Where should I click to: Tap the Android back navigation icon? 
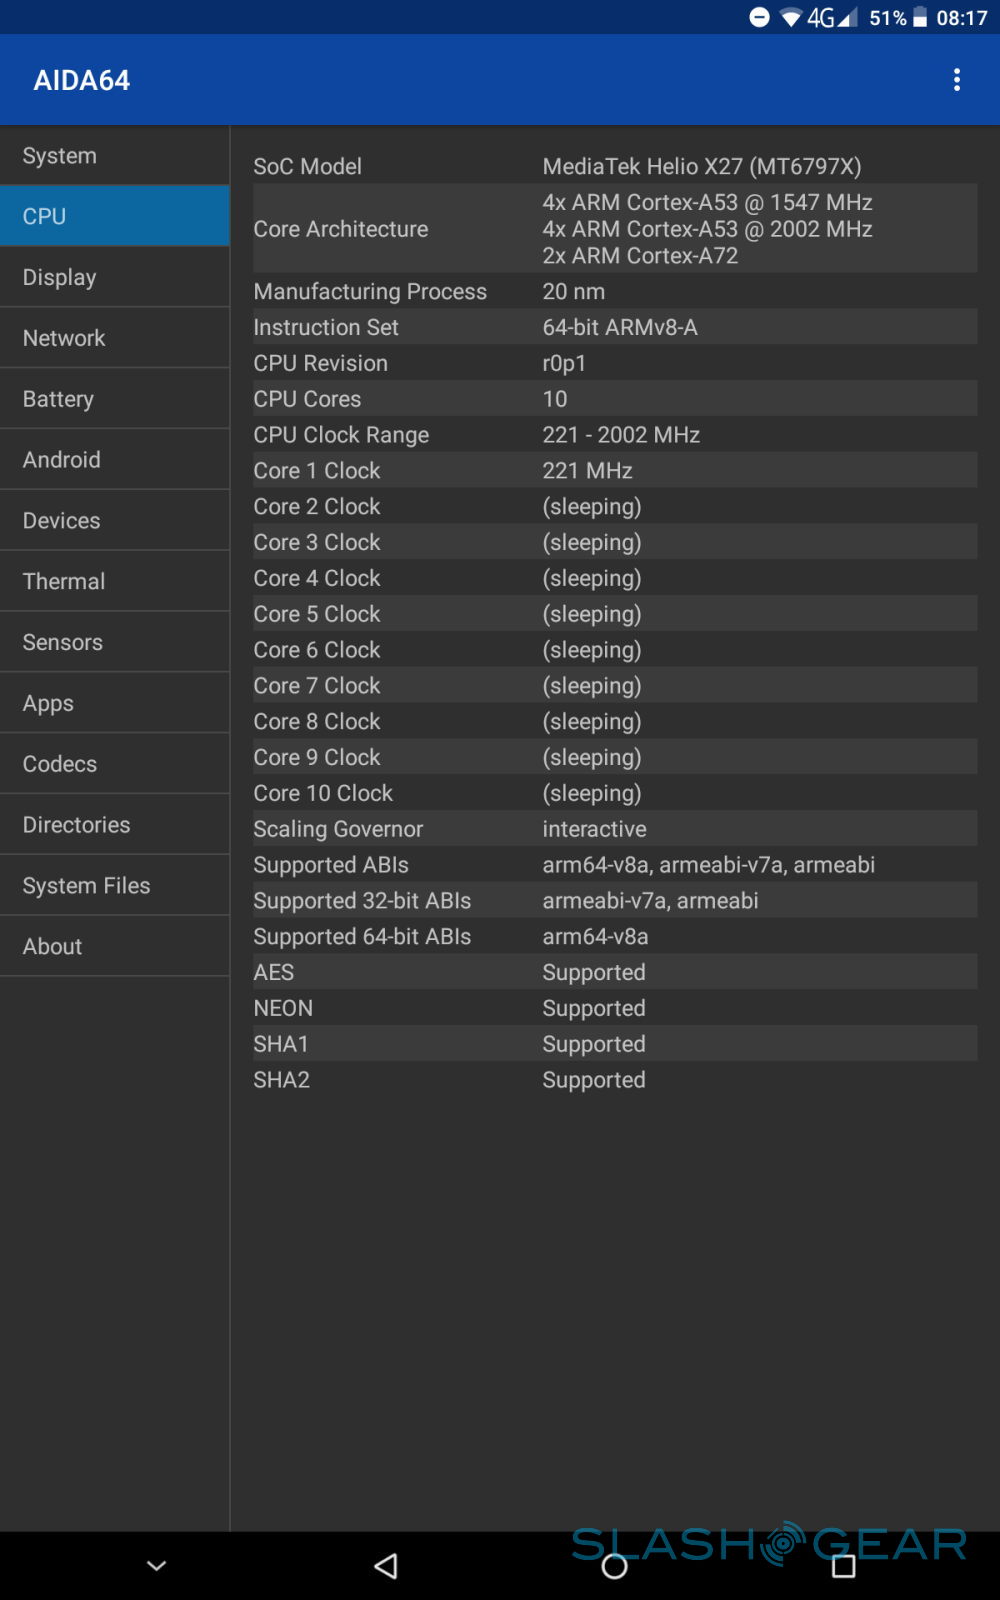(386, 1566)
